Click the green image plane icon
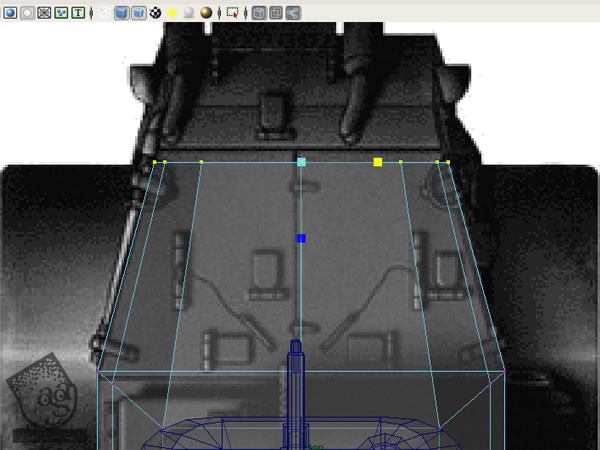The width and height of the screenshot is (600, 450). pyautogui.click(x=61, y=12)
